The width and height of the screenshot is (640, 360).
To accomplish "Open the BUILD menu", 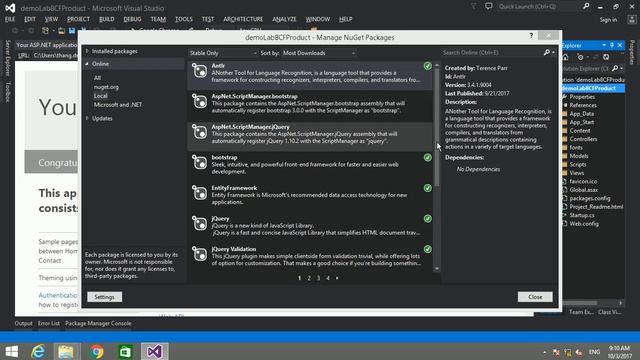I will (107, 19).
